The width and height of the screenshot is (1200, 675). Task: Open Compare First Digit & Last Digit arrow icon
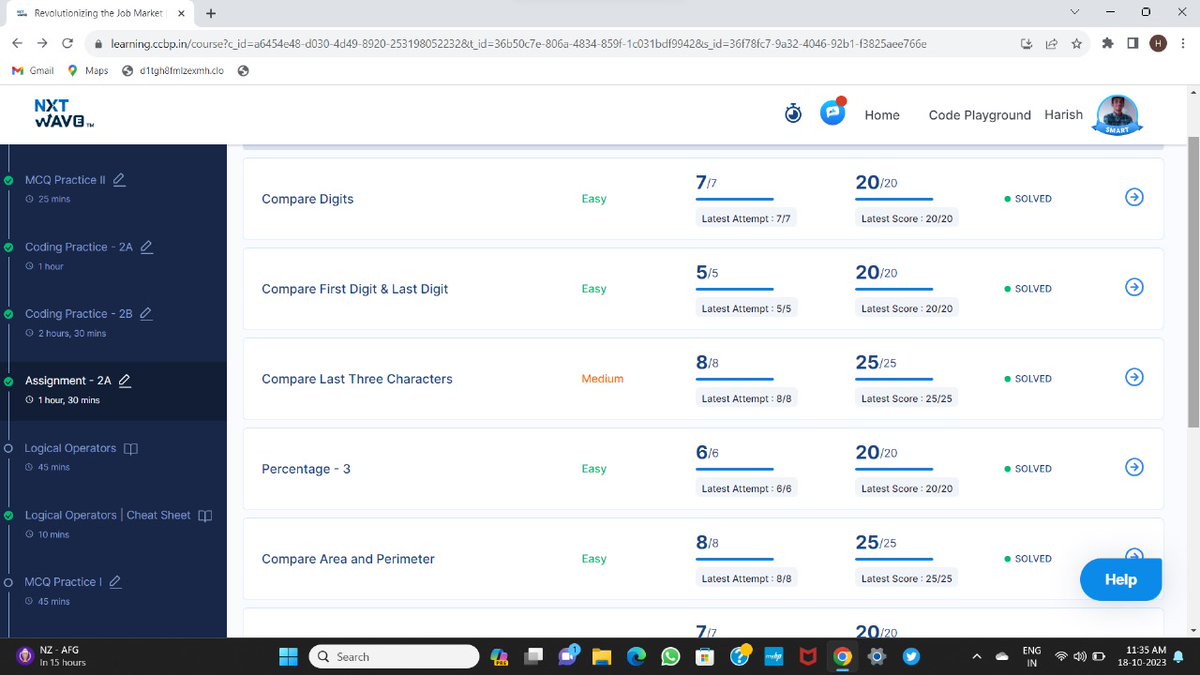(x=1134, y=287)
